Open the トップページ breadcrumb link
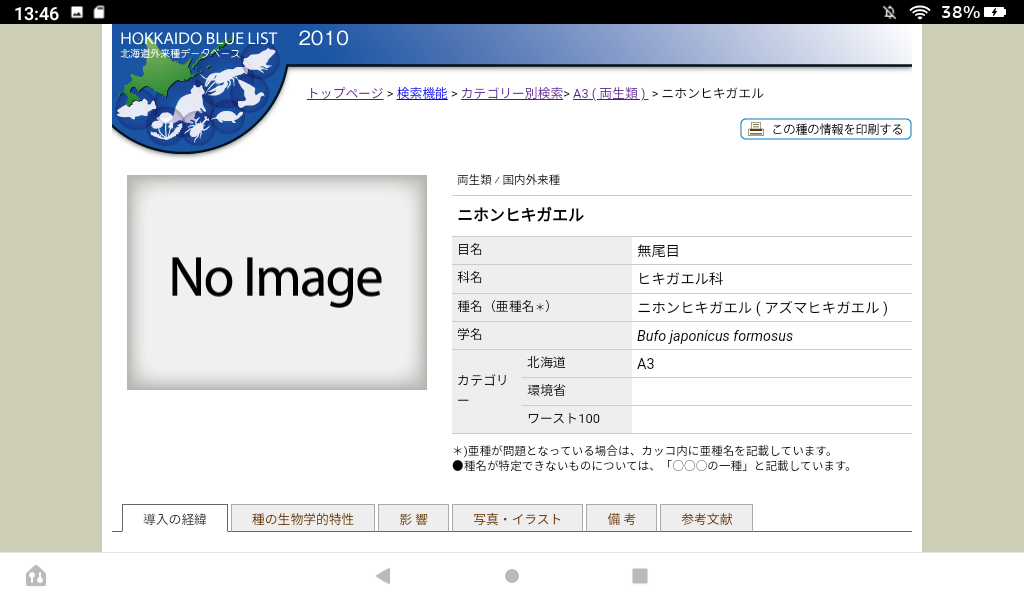 tap(345, 93)
